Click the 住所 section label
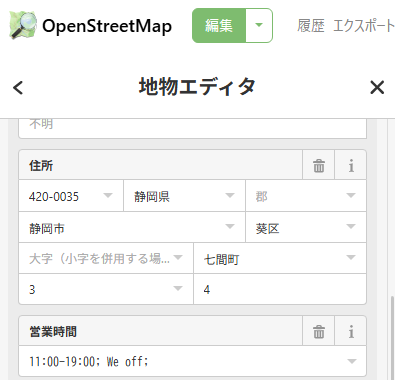Image resolution: width=395 pixels, height=380 pixels. [41, 165]
